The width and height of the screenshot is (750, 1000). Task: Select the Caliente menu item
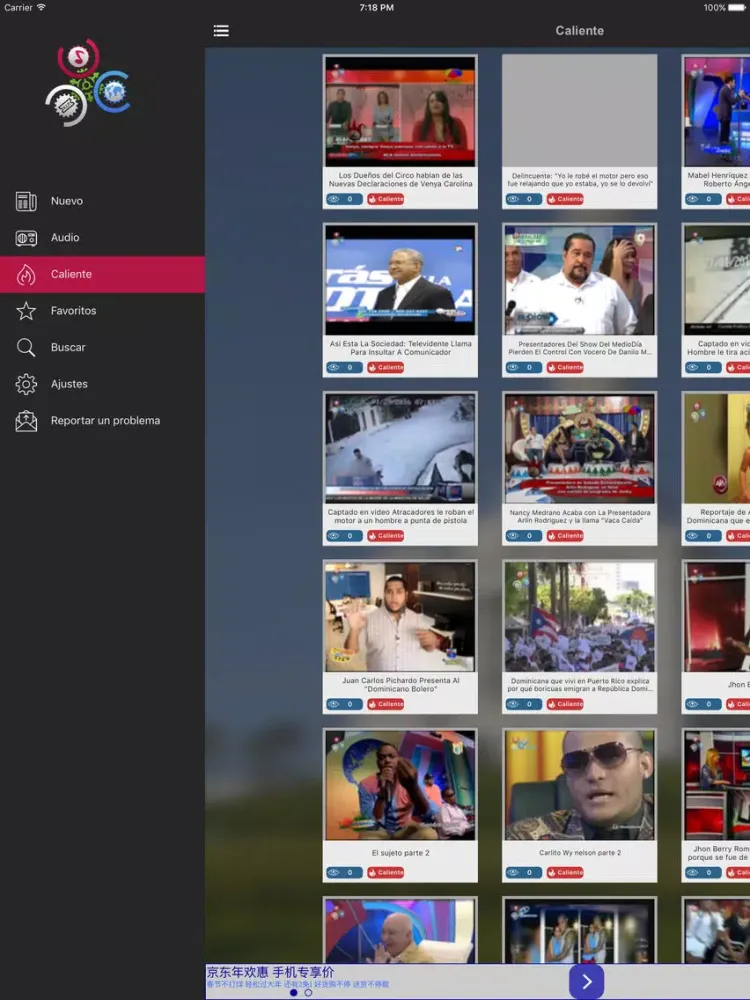point(102,274)
